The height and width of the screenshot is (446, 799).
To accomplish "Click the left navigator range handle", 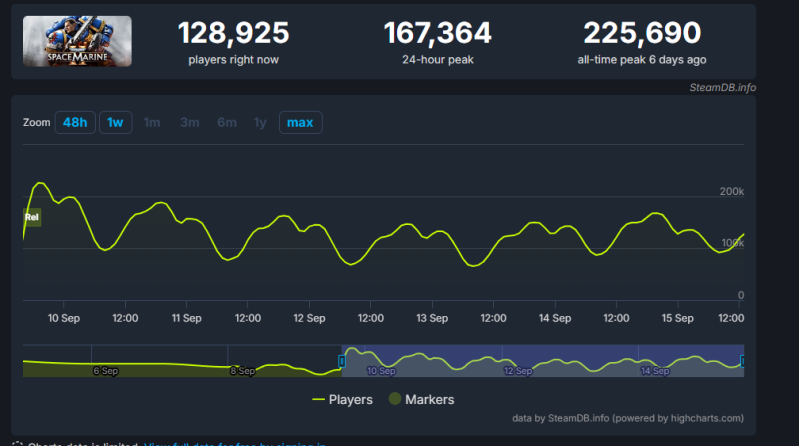I will click(x=341, y=361).
